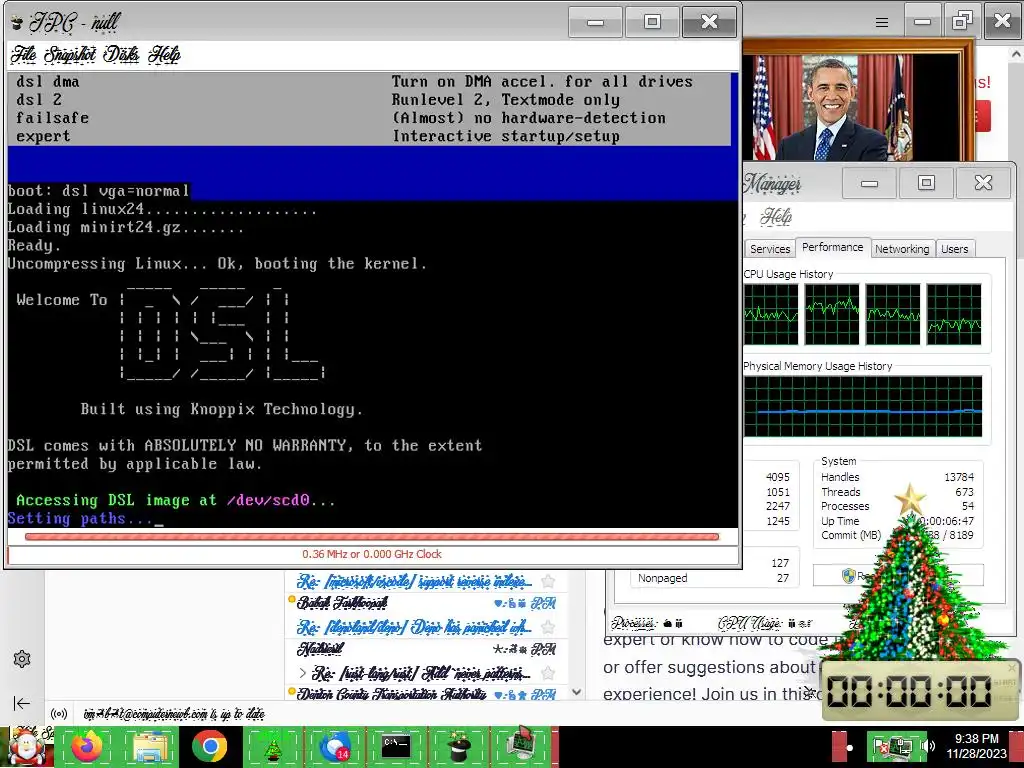
Task: Click the network tray icon
Action: coord(904,747)
